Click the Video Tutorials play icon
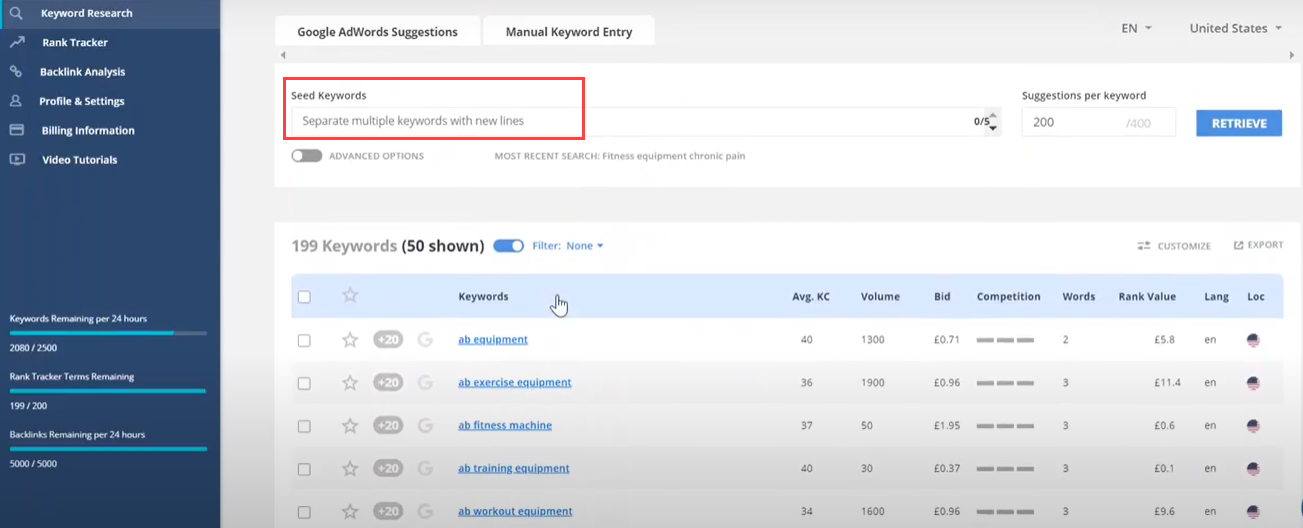Screen dimensions: 1303x528 16,159
